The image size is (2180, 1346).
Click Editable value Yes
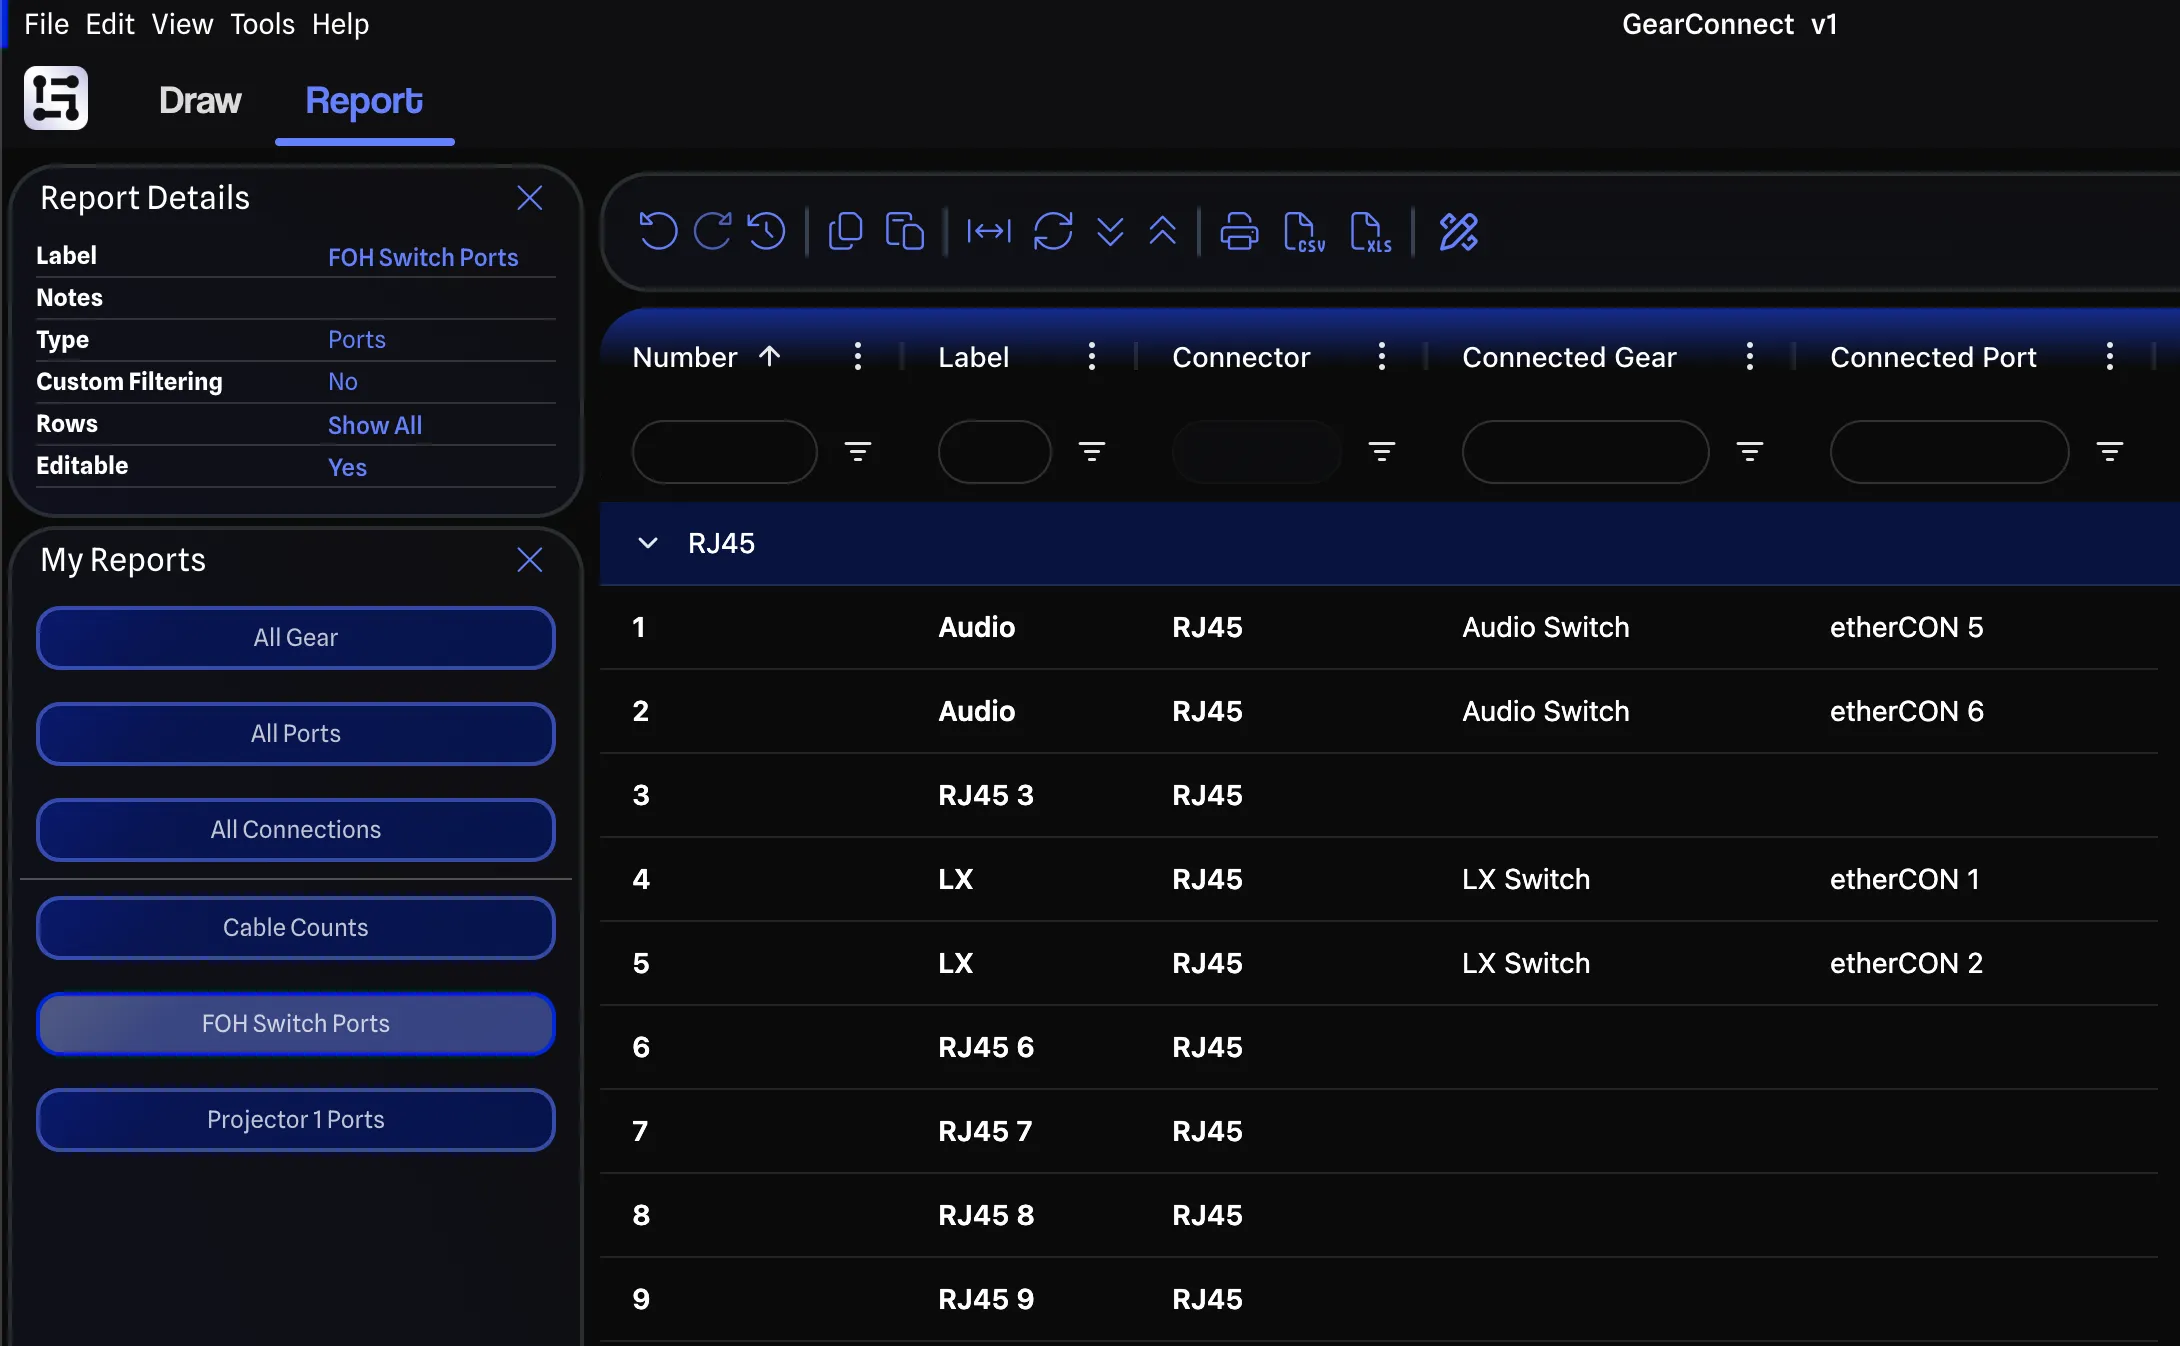pos(347,467)
